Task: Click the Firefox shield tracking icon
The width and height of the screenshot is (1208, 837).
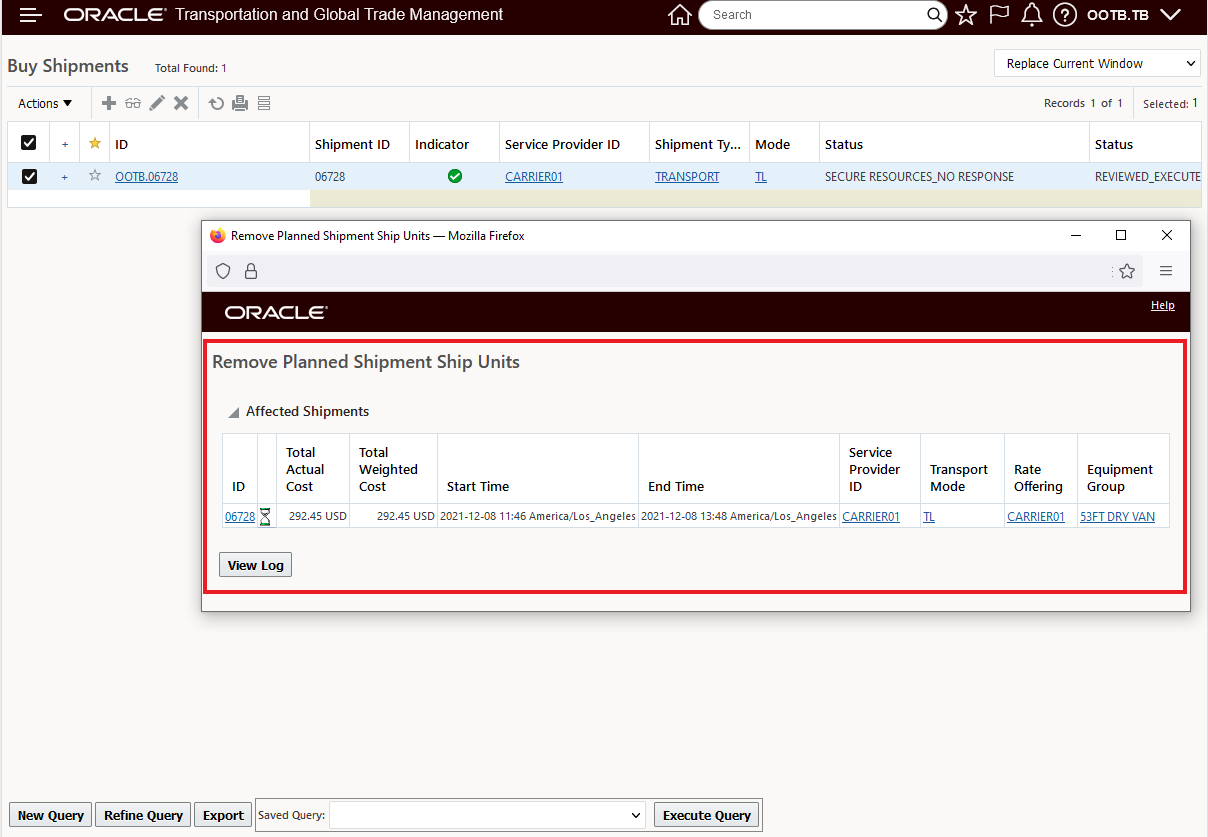Action: pyautogui.click(x=223, y=271)
